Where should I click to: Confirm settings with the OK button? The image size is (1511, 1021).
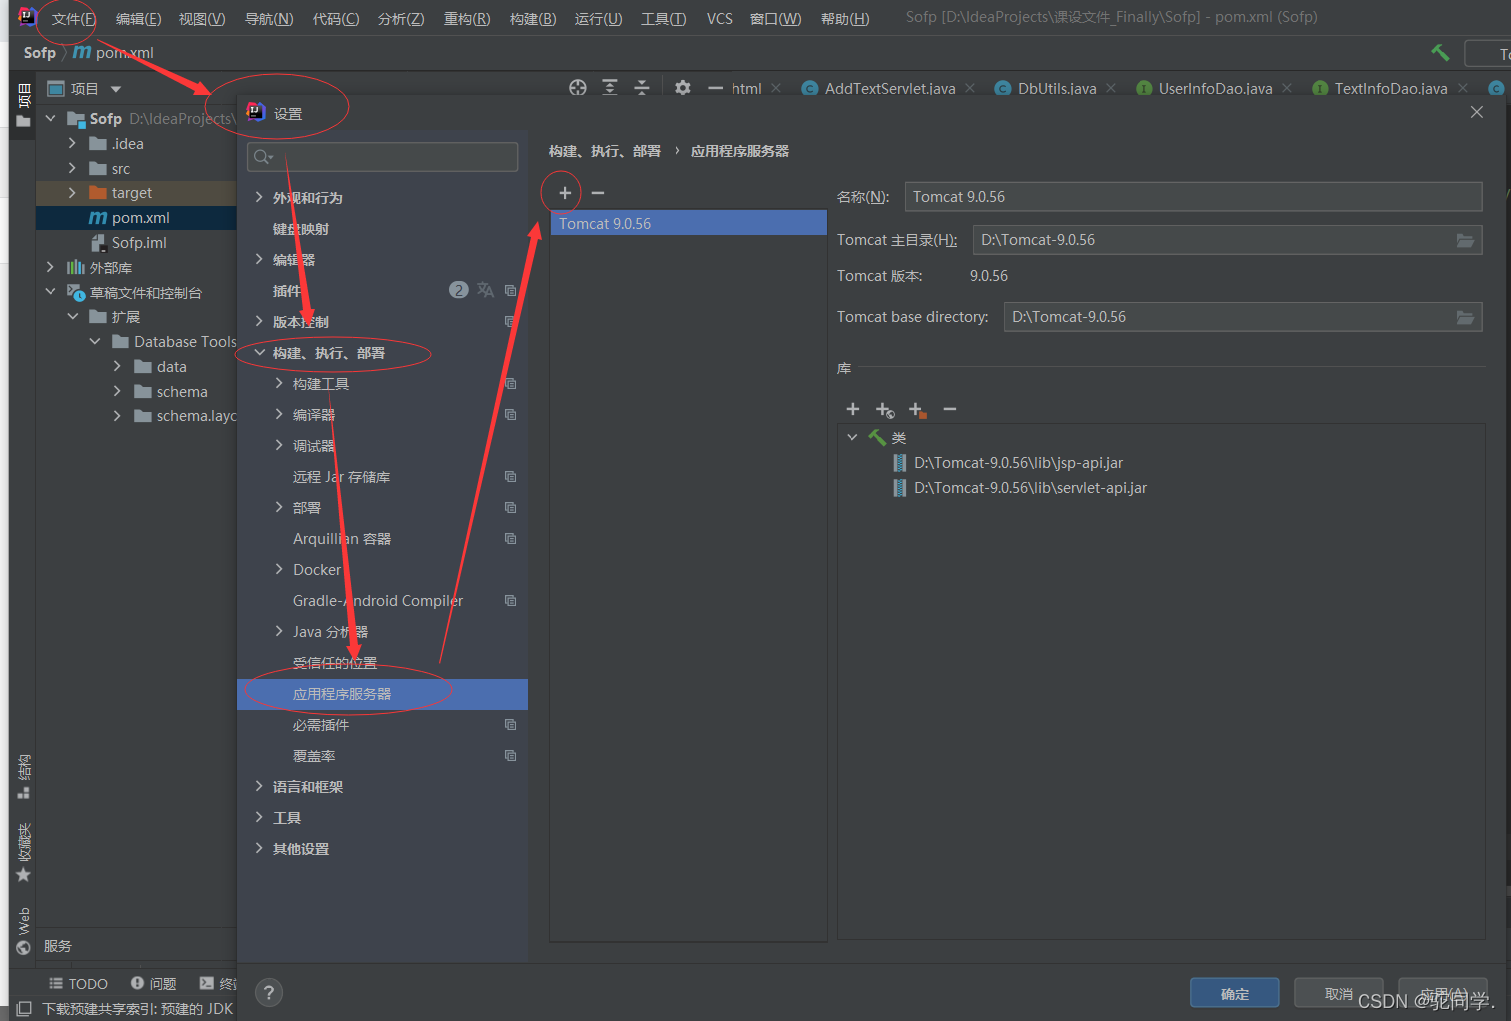click(x=1235, y=993)
